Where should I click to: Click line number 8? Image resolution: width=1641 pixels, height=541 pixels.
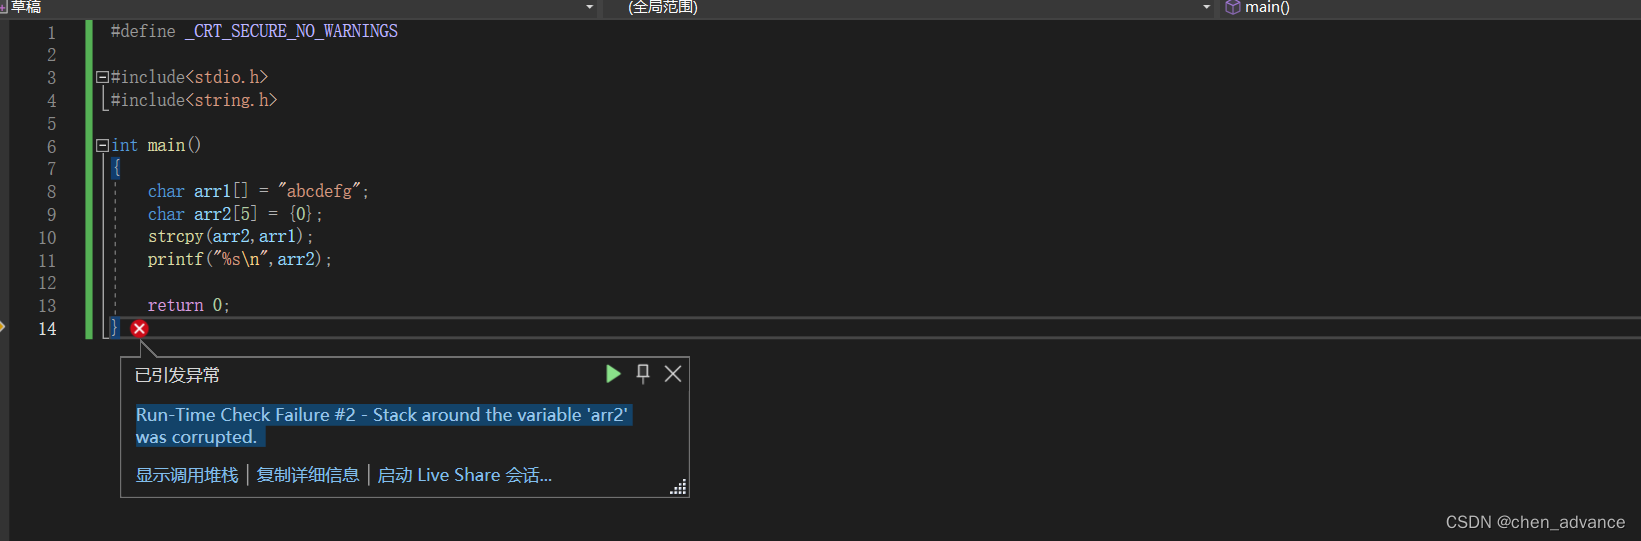[x=52, y=192]
